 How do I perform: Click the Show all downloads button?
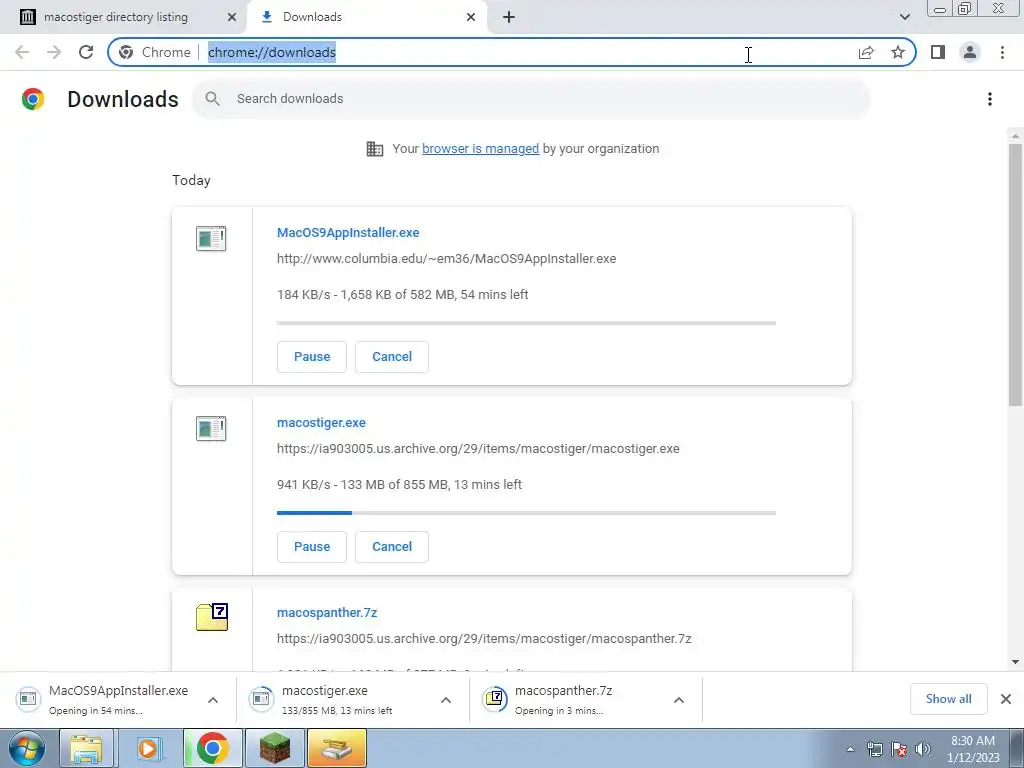[948, 699]
